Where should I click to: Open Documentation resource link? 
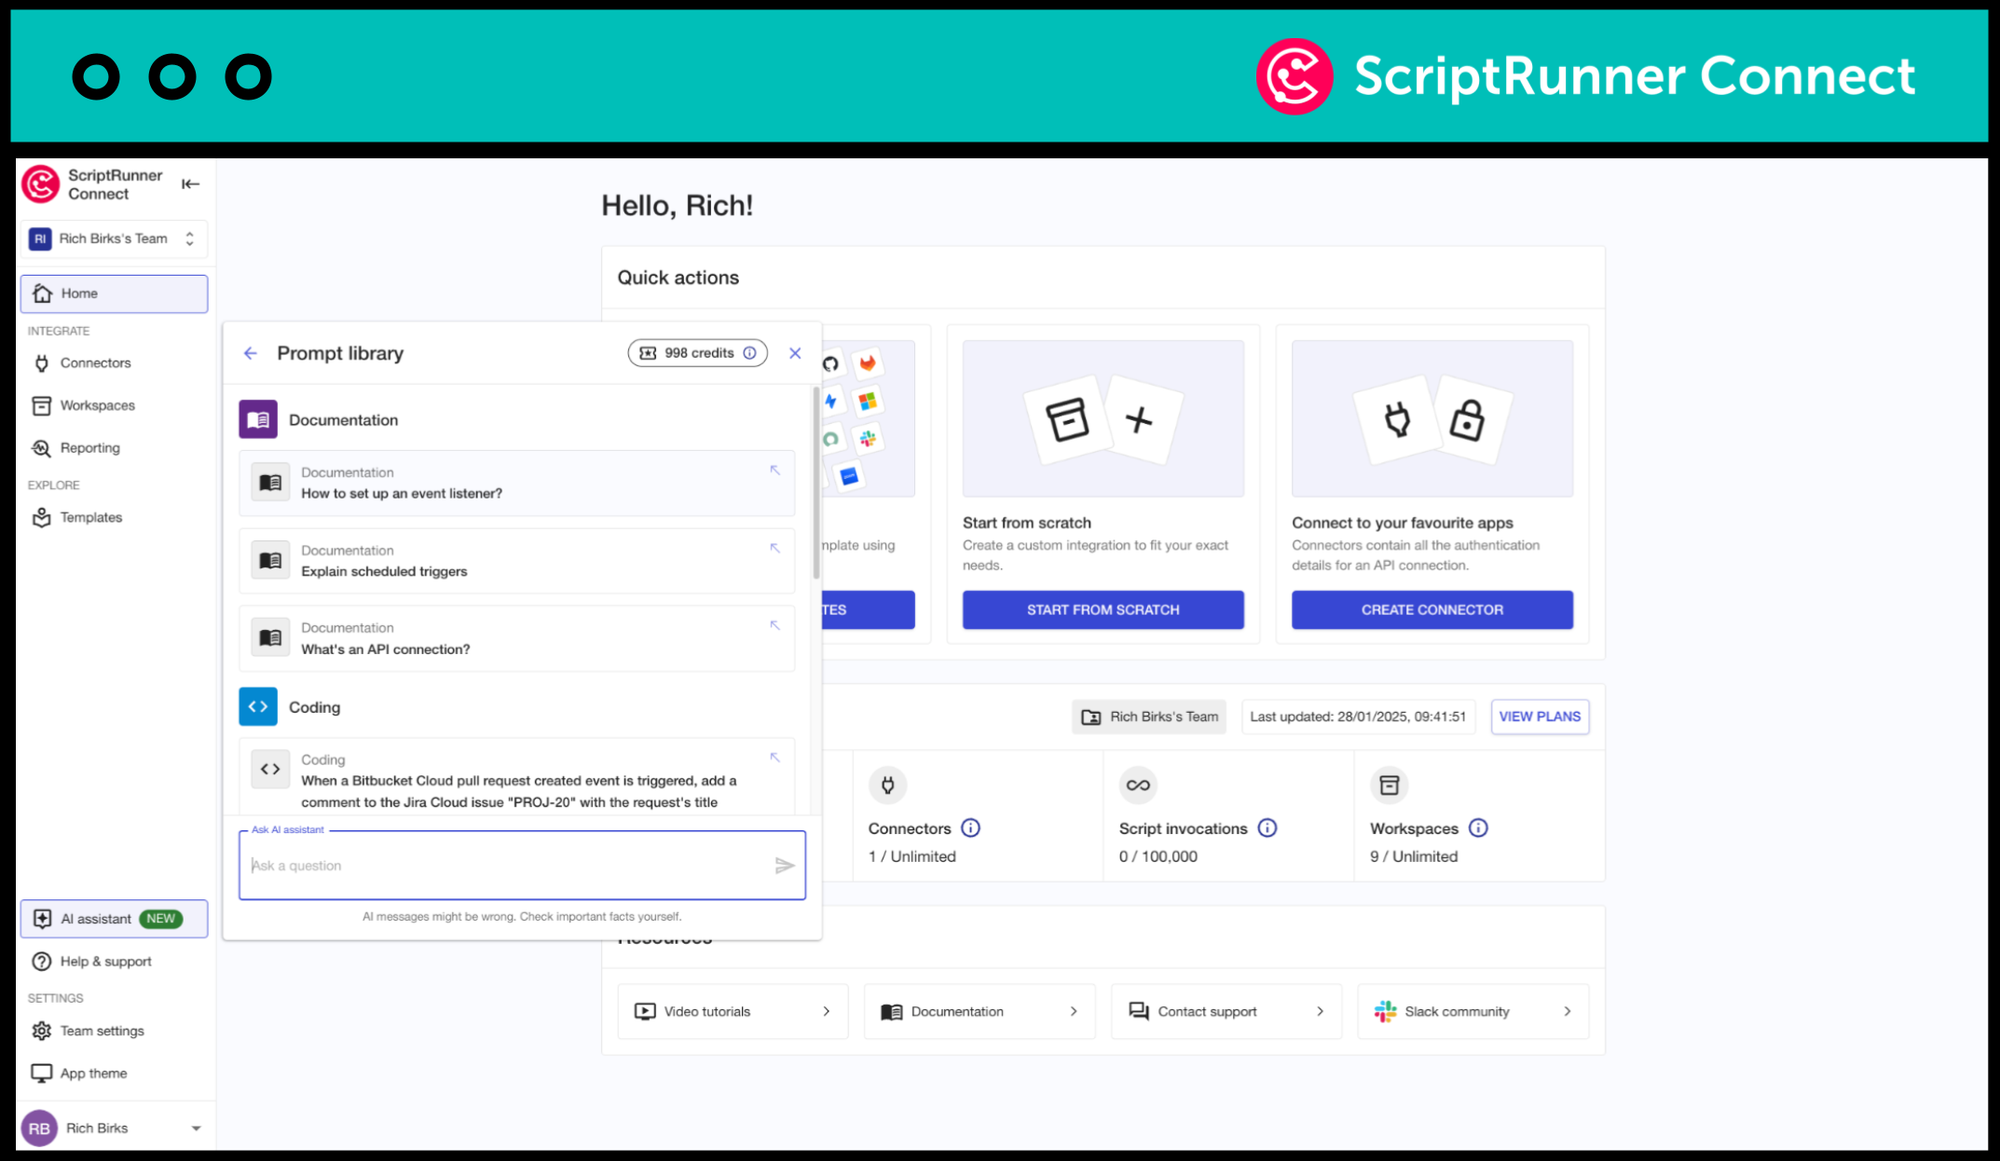click(980, 1012)
